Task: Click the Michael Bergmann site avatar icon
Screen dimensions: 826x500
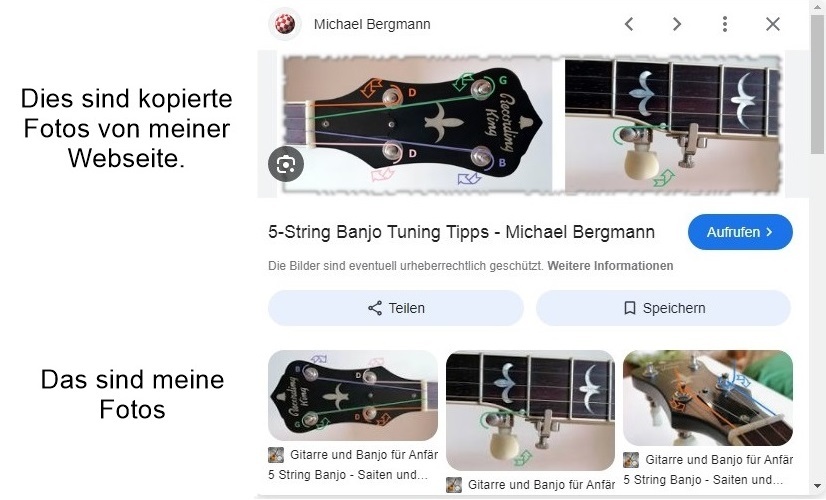Action: point(285,24)
